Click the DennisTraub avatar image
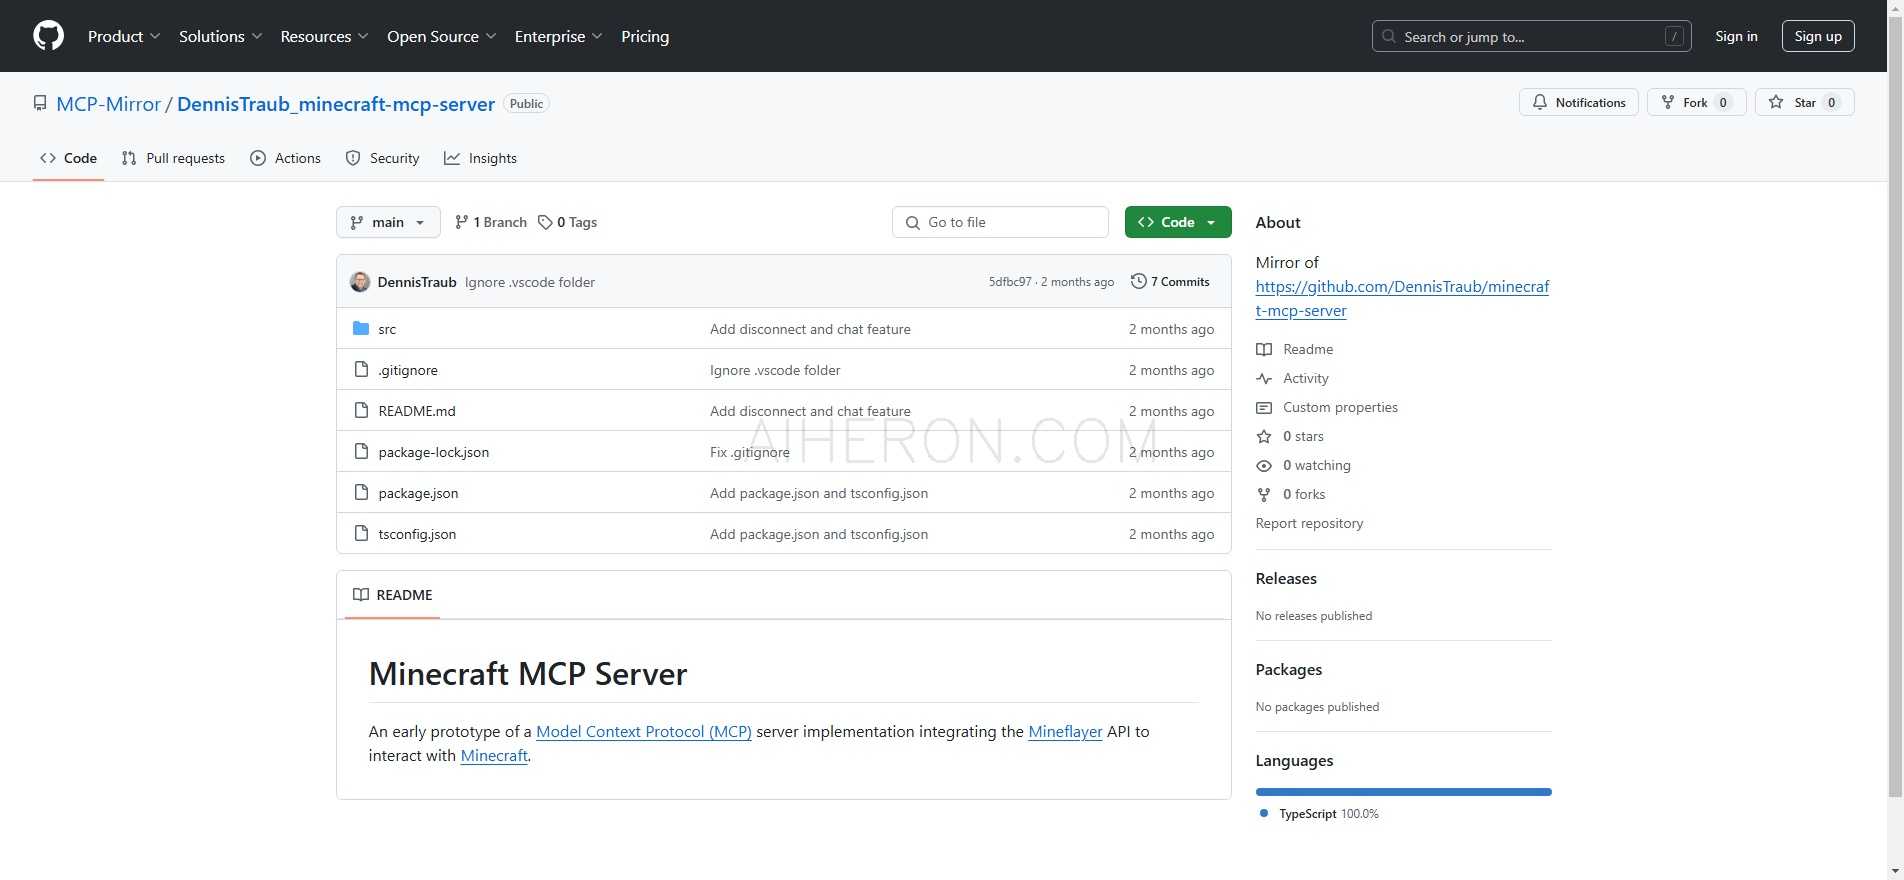The image size is (1904, 880). point(360,282)
